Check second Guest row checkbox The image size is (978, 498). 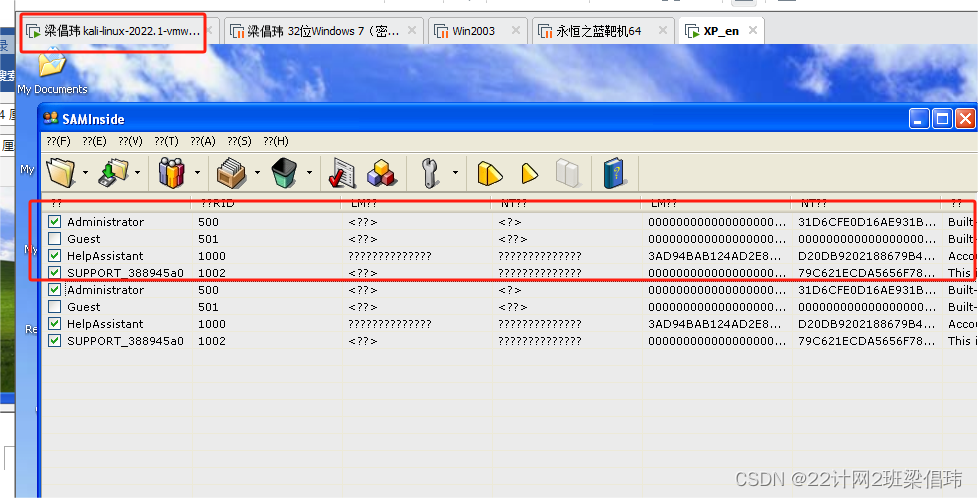pos(55,306)
